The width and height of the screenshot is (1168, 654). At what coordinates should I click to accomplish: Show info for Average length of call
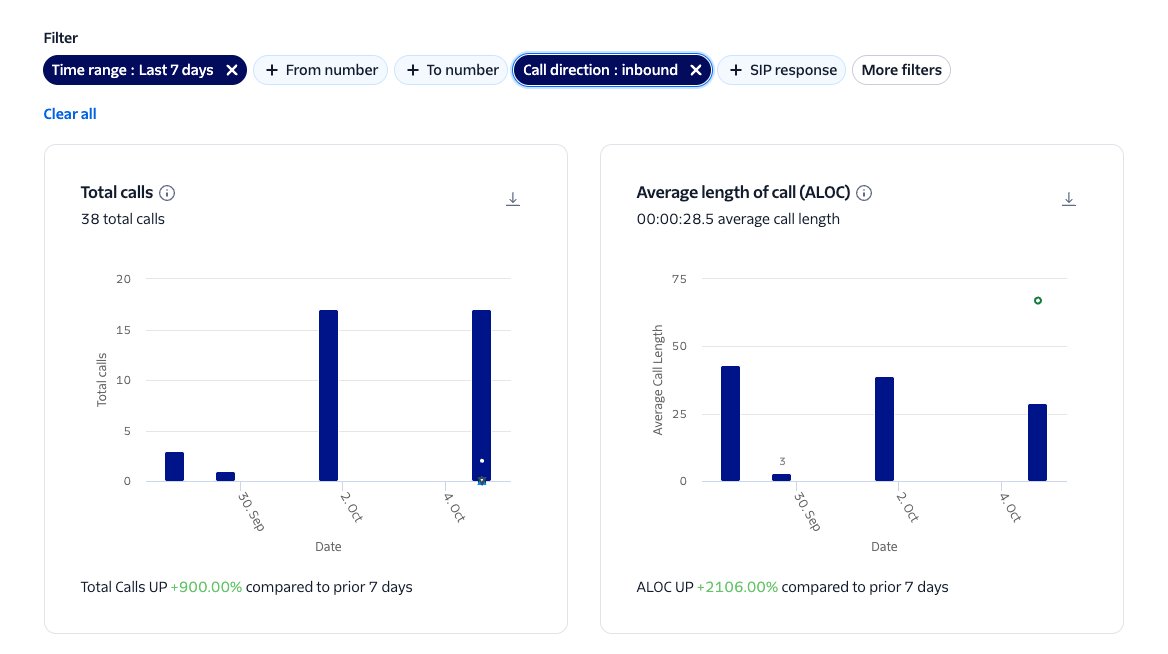pyautogui.click(x=864, y=193)
